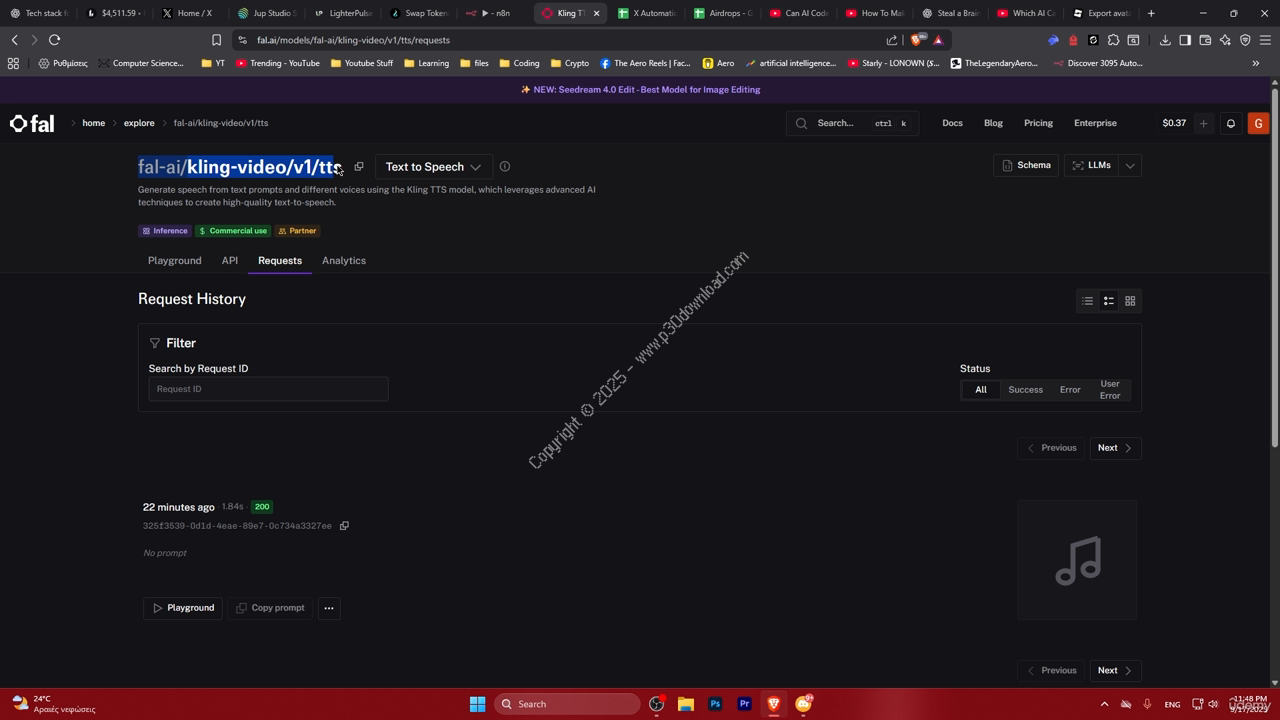Navigate to home breadcrumb

coord(93,123)
